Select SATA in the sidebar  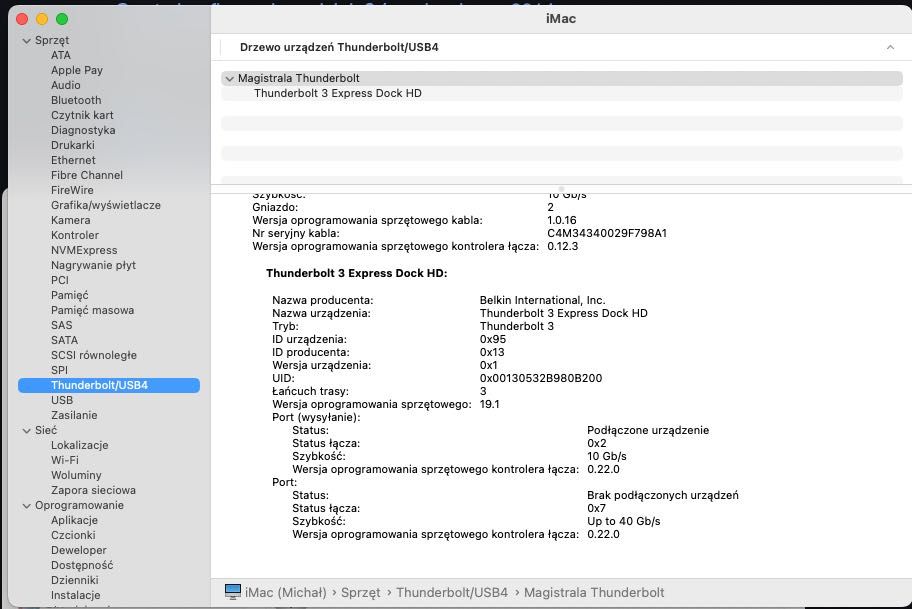coord(65,340)
